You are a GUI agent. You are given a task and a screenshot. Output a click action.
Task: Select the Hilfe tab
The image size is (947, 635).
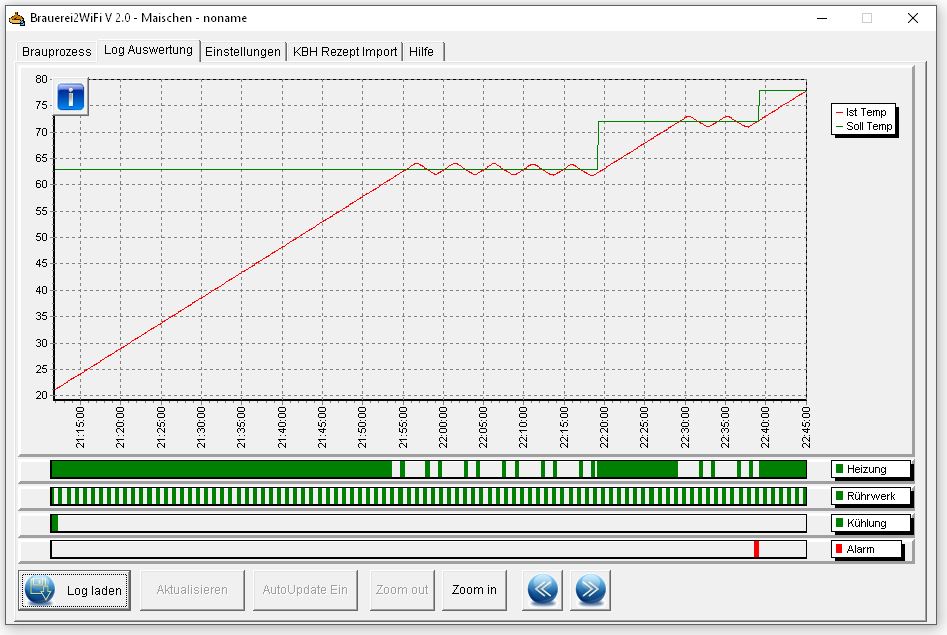click(x=421, y=51)
